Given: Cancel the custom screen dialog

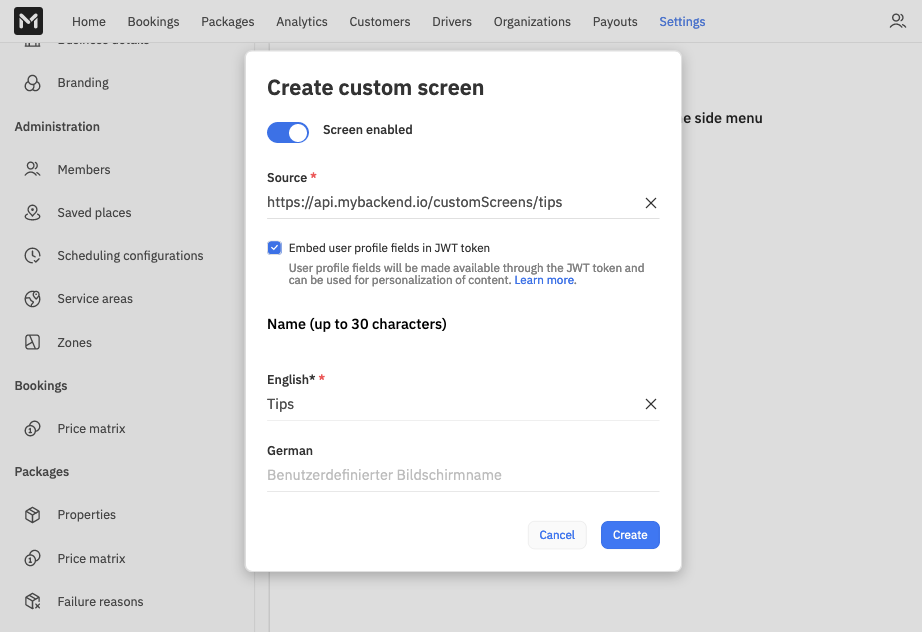Looking at the screenshot, I should click(557, 535).
